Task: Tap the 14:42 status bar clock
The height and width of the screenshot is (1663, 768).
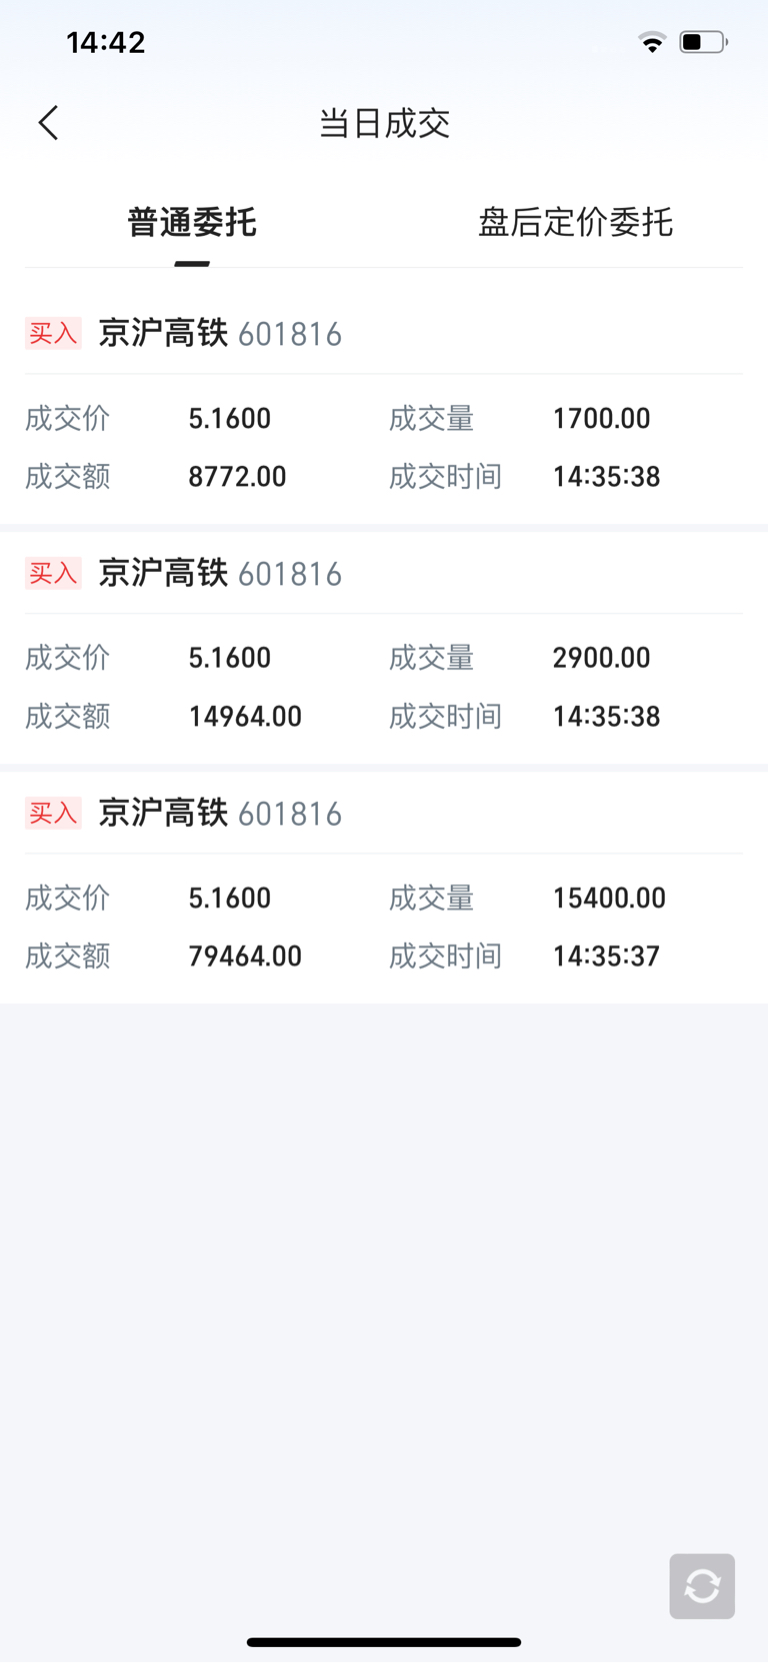Action: click(x=106, y=42)
